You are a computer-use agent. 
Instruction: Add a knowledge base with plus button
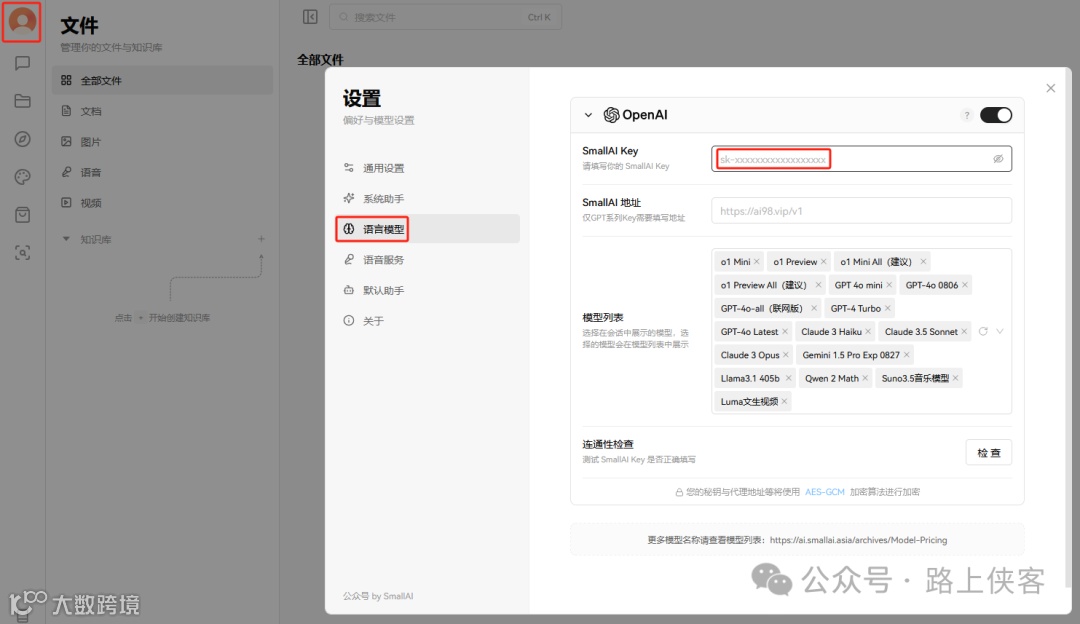pos(261,239)
